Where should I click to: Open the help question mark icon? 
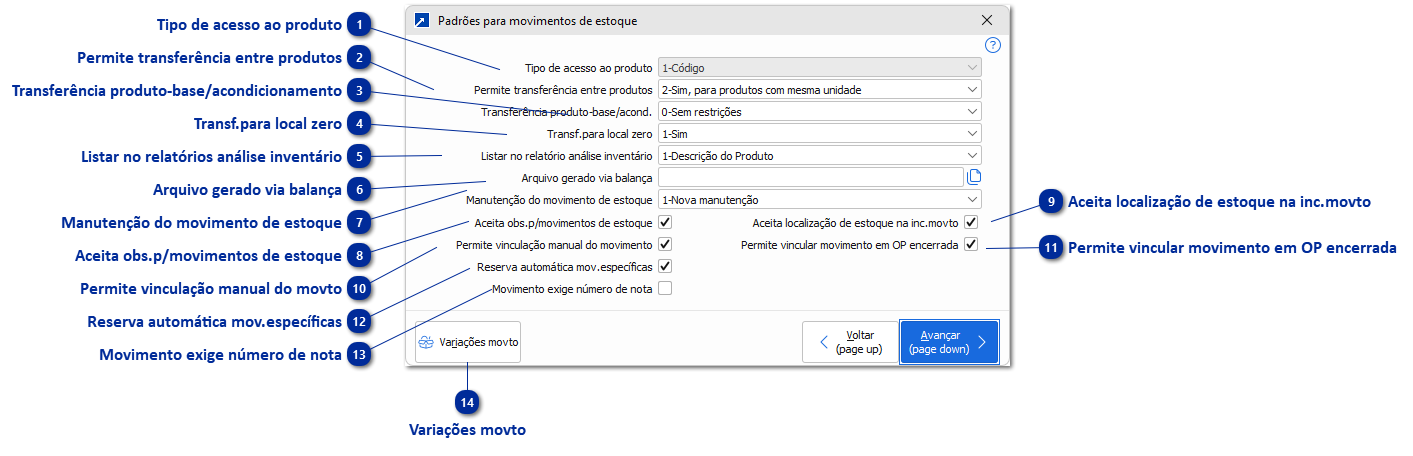[x=993, y=45]
